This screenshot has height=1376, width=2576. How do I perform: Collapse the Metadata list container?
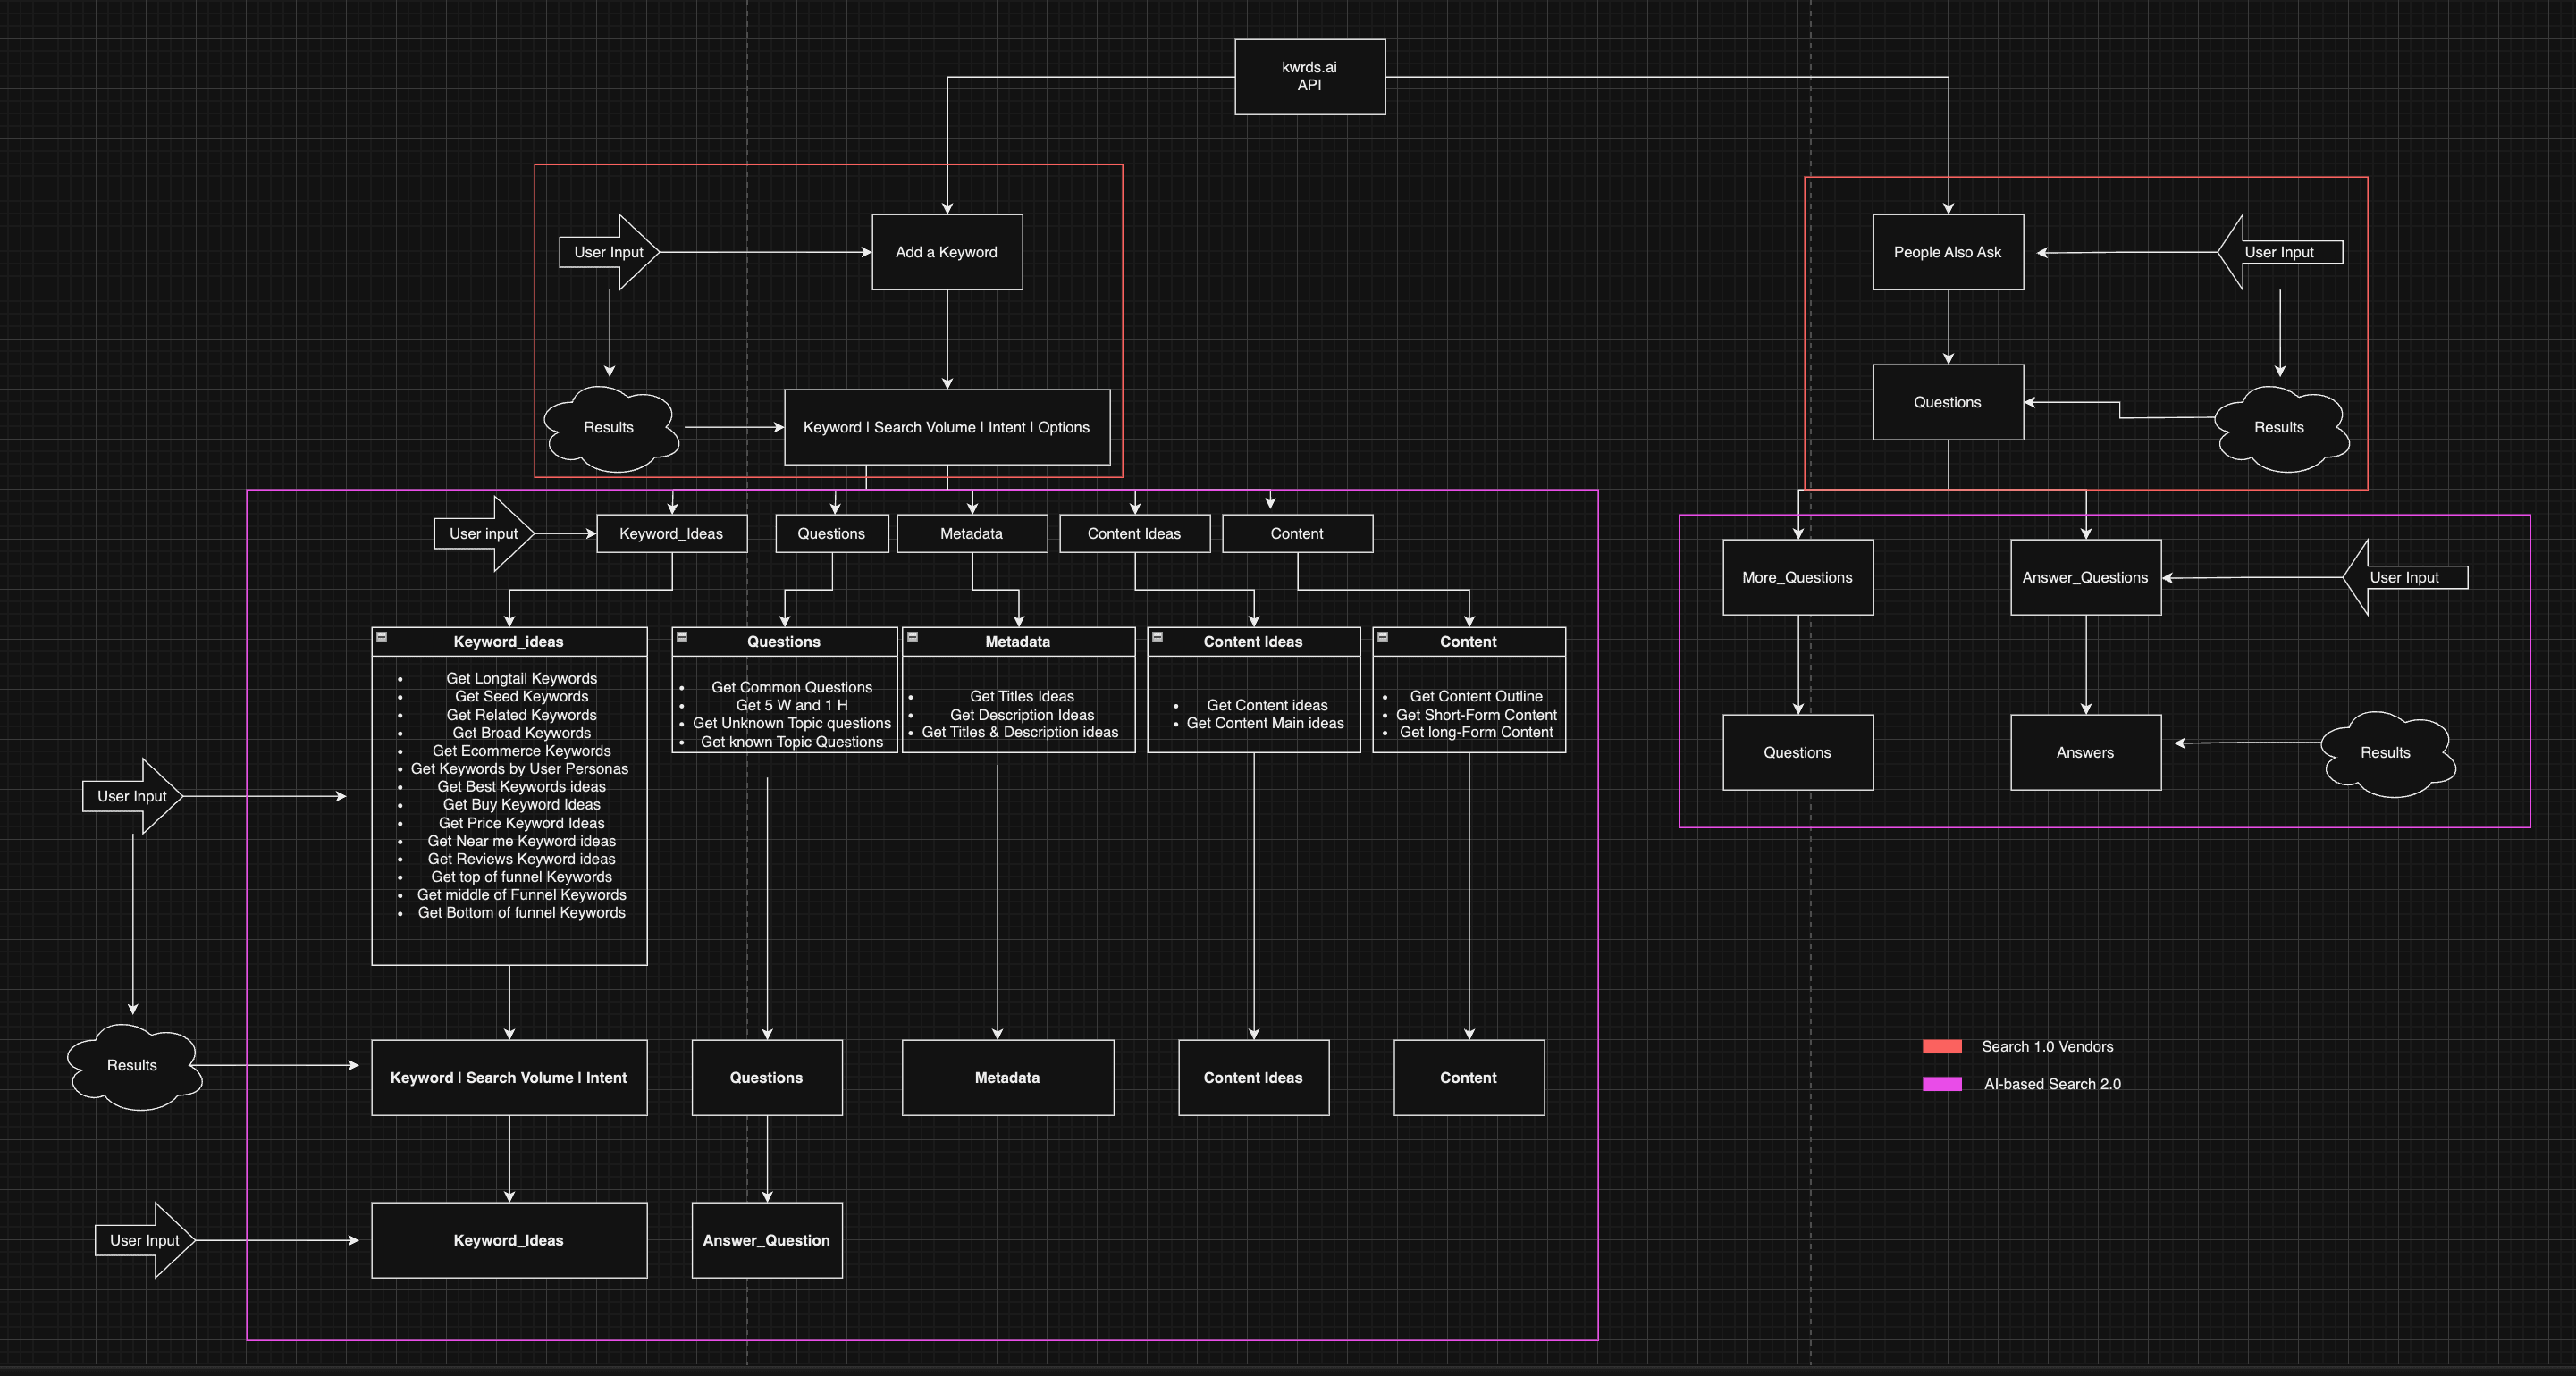point(912,637)
